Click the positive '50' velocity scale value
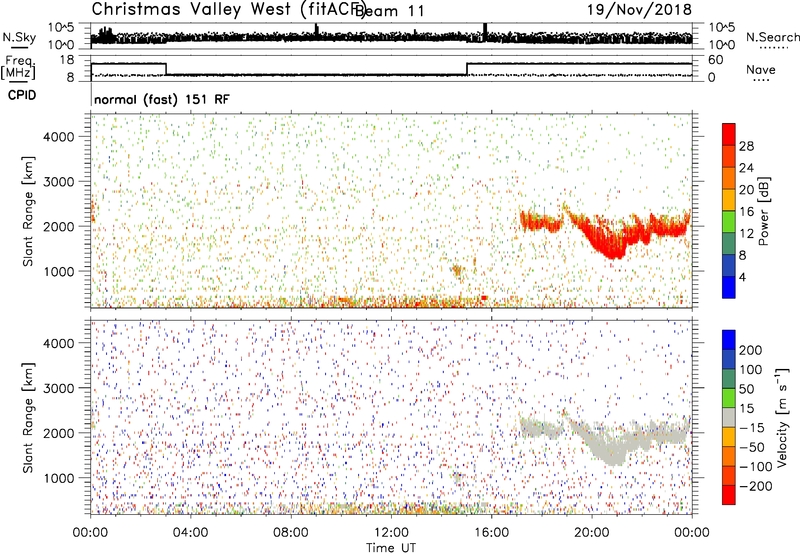Viewport: 800px width, 554px height. coord(746,389)
